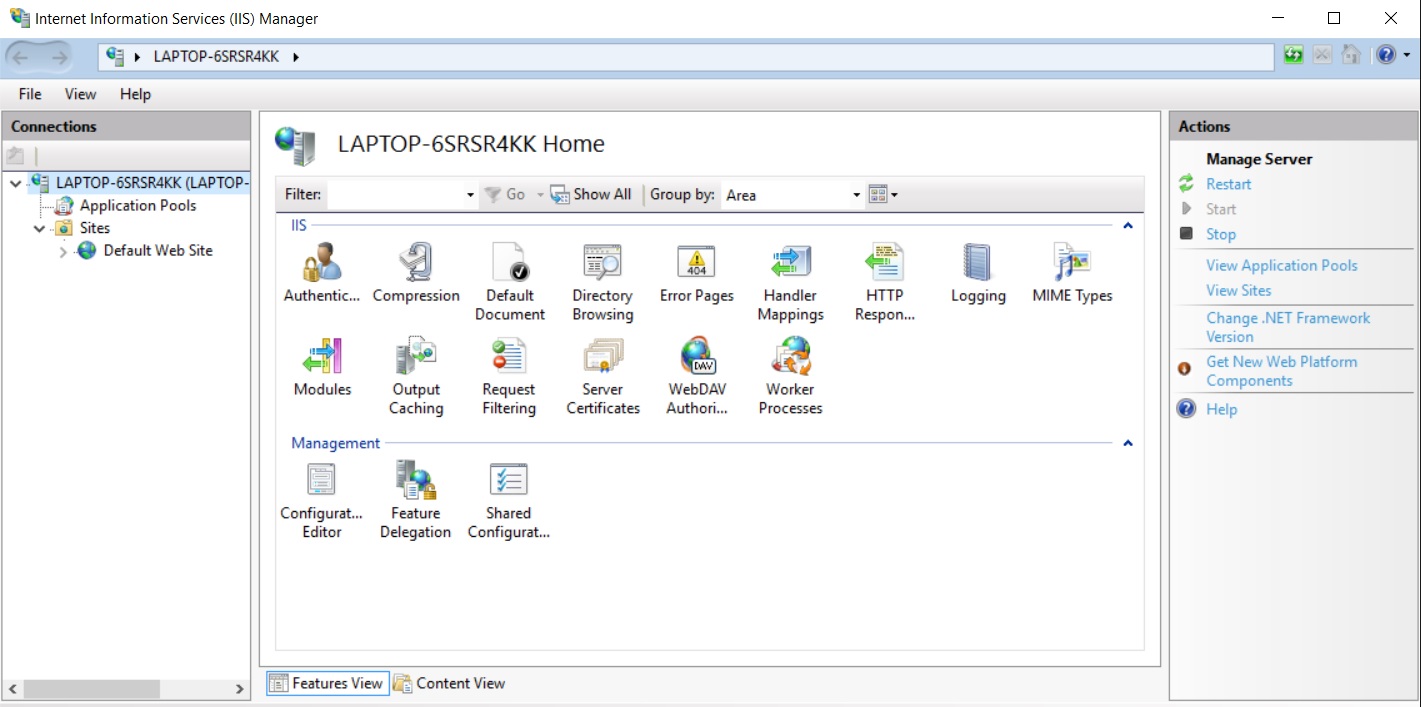
Task: Switch to Content View tab
Action: click(x=450, y=683)
